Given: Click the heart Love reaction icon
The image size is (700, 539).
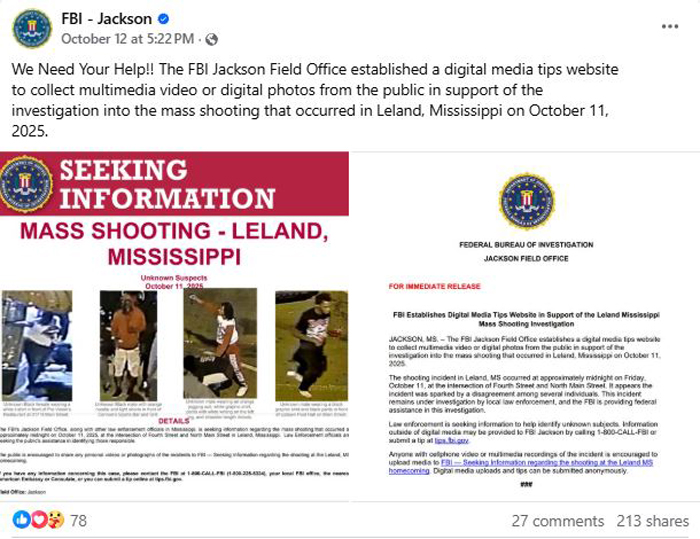Looking at the screenshot, I should [x=39, y=520].
